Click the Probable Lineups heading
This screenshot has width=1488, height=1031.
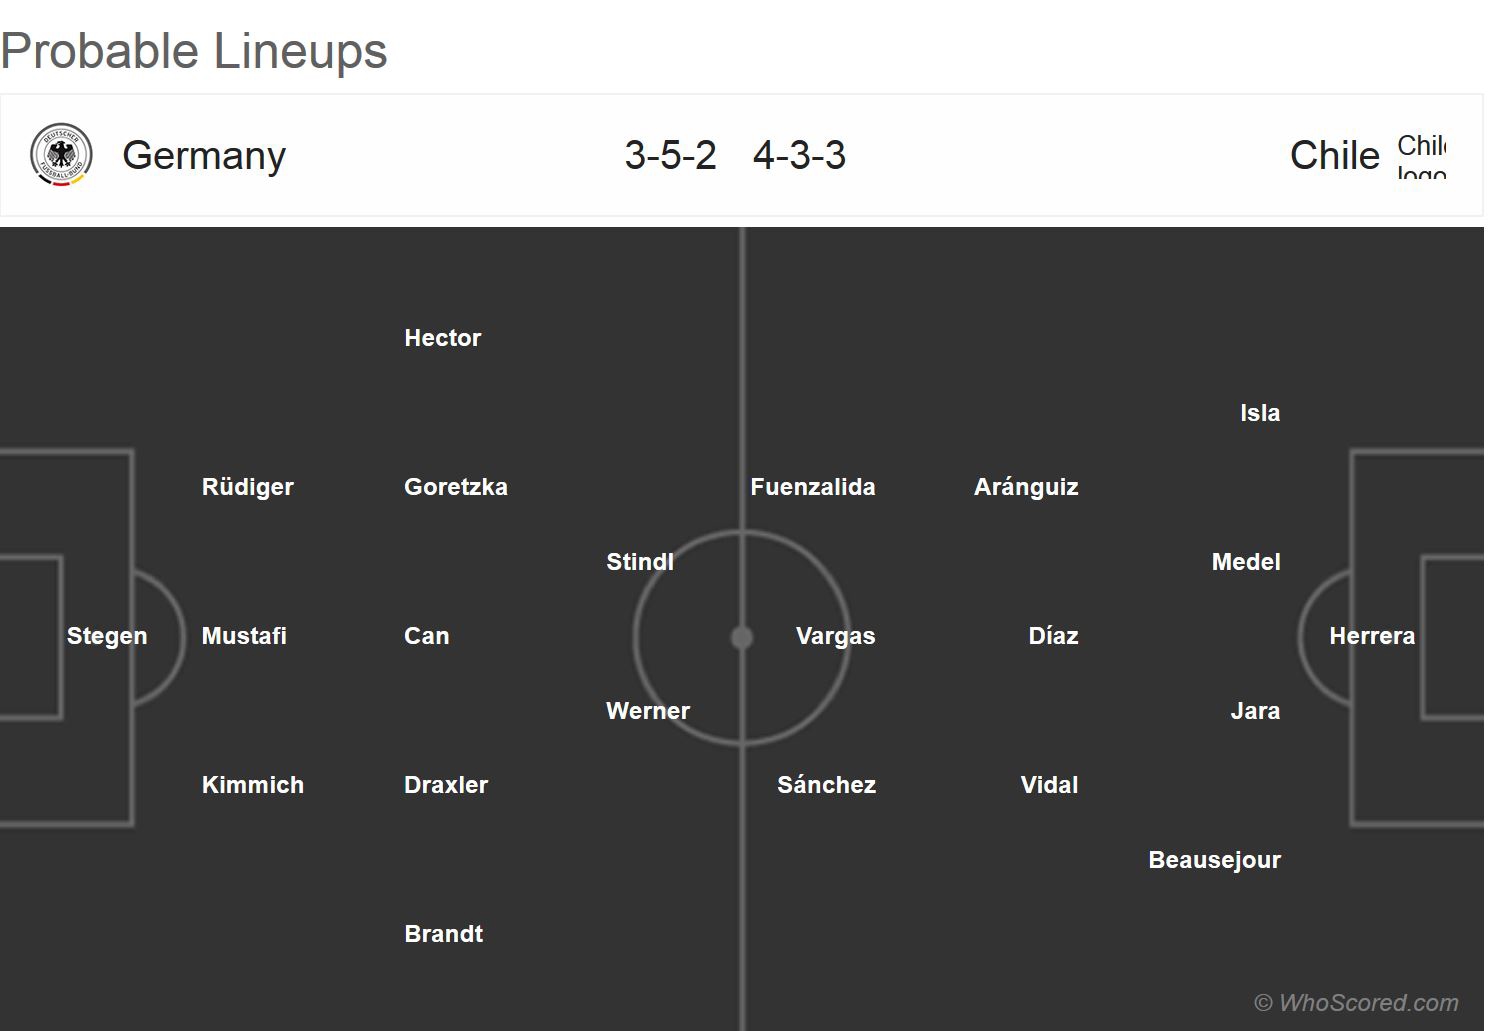coord(194,51)
